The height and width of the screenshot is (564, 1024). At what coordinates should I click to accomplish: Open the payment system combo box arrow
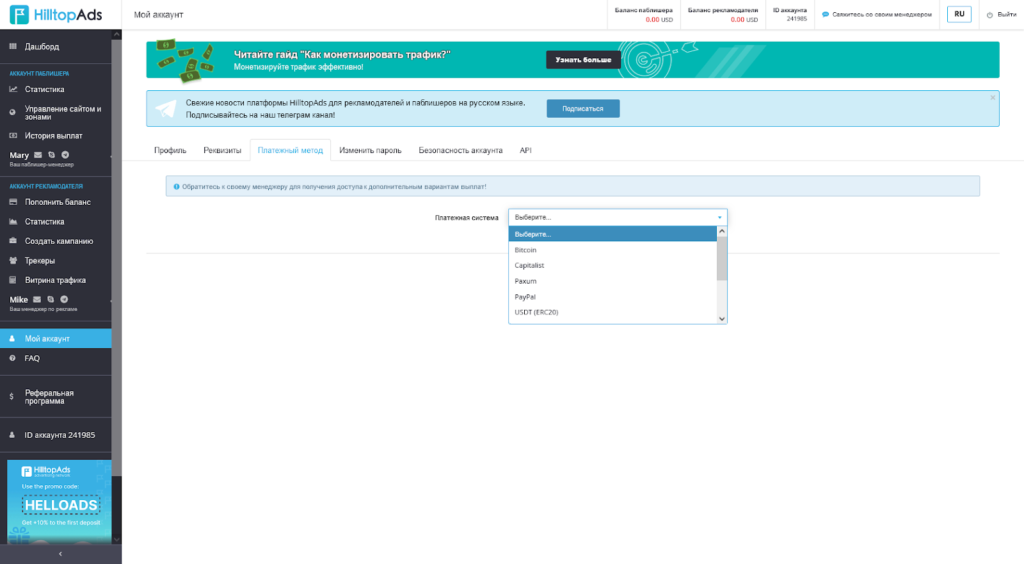click(x=720, y=217)
